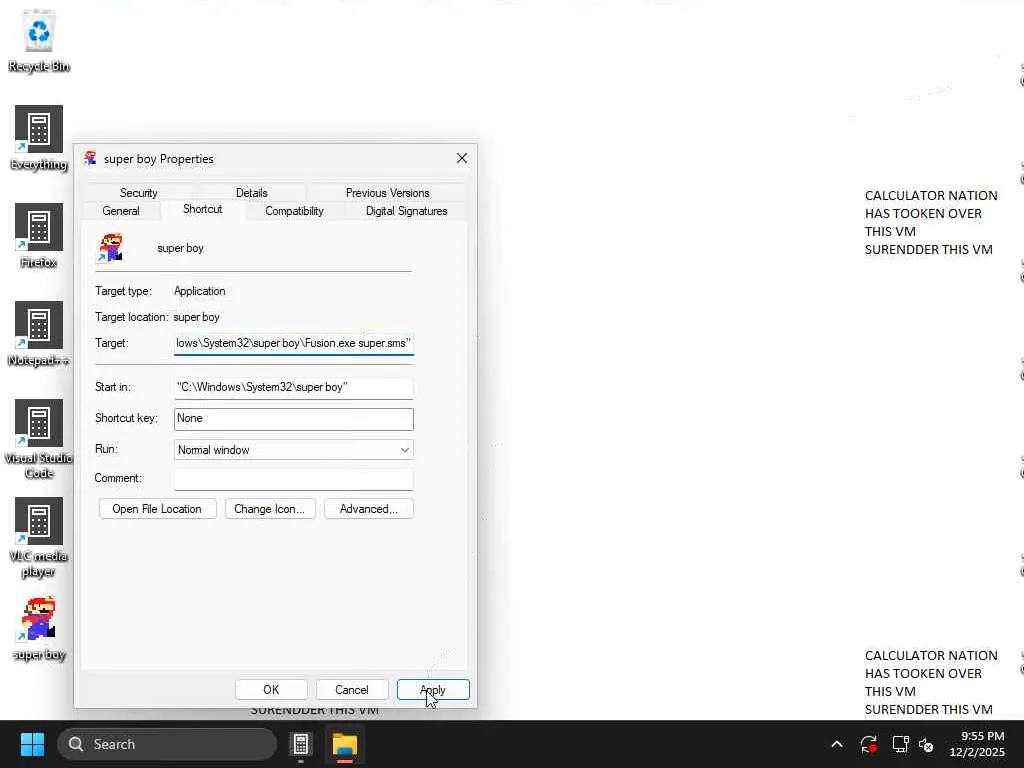
Task: Open the network display tray icon
Action: [901, 744]
